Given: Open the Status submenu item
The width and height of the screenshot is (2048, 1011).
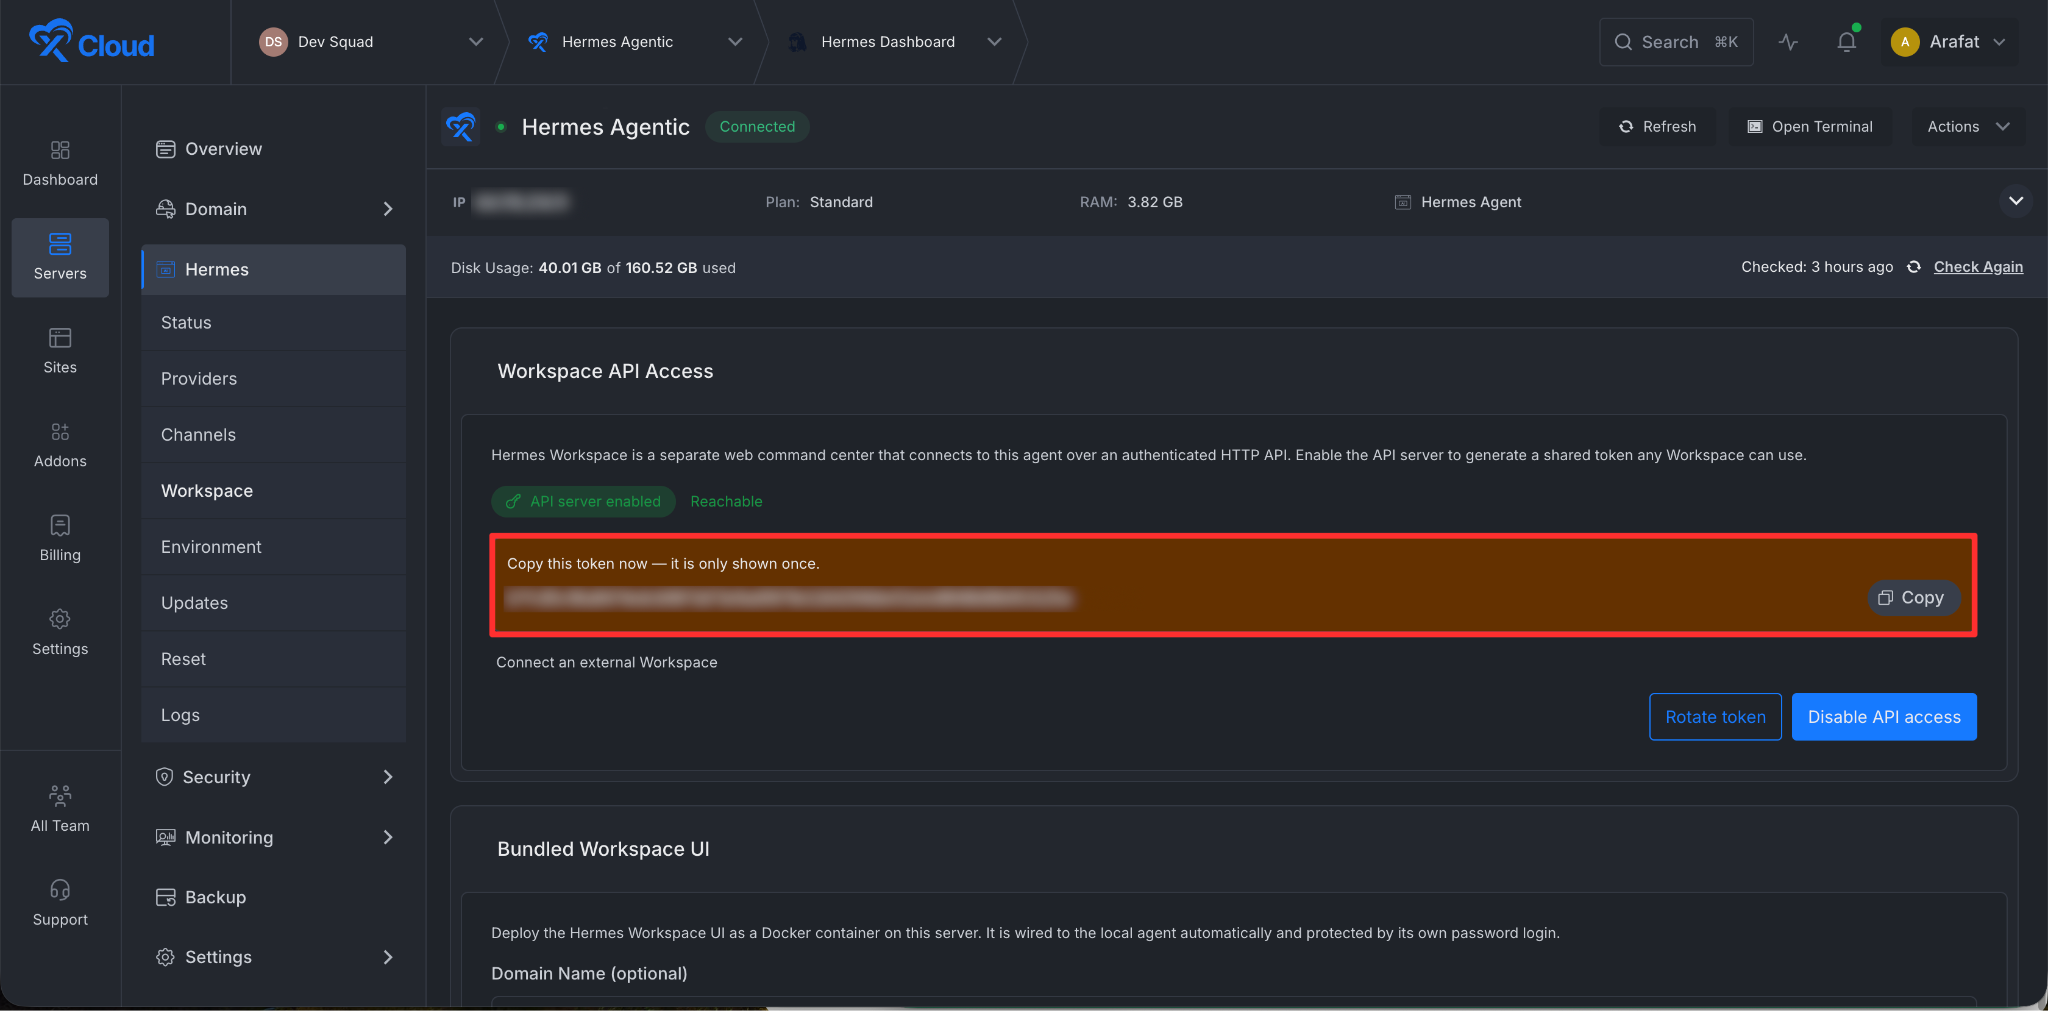Looking at the screenshot, I should [273, 323].
